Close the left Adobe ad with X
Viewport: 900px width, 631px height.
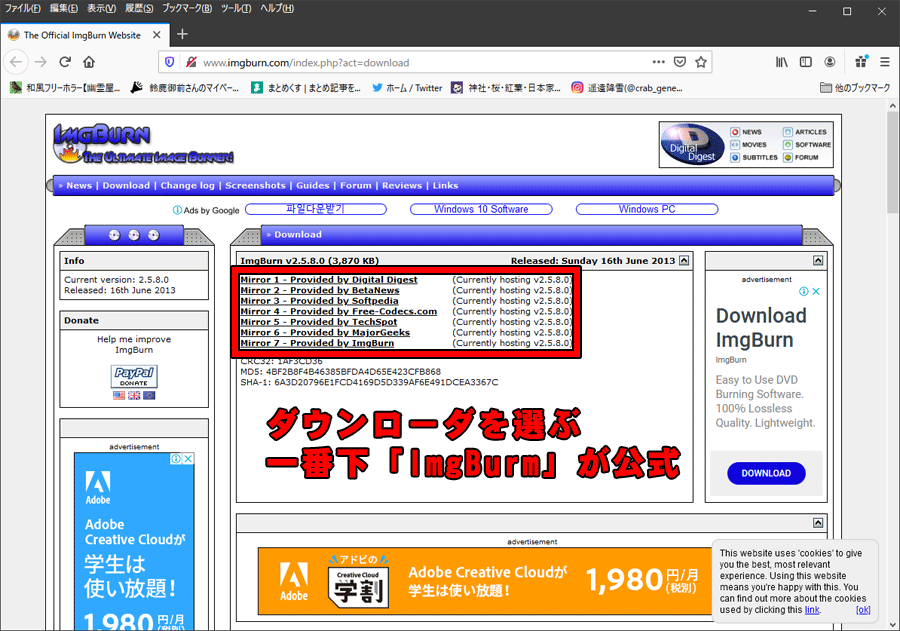tap(188, 459)
